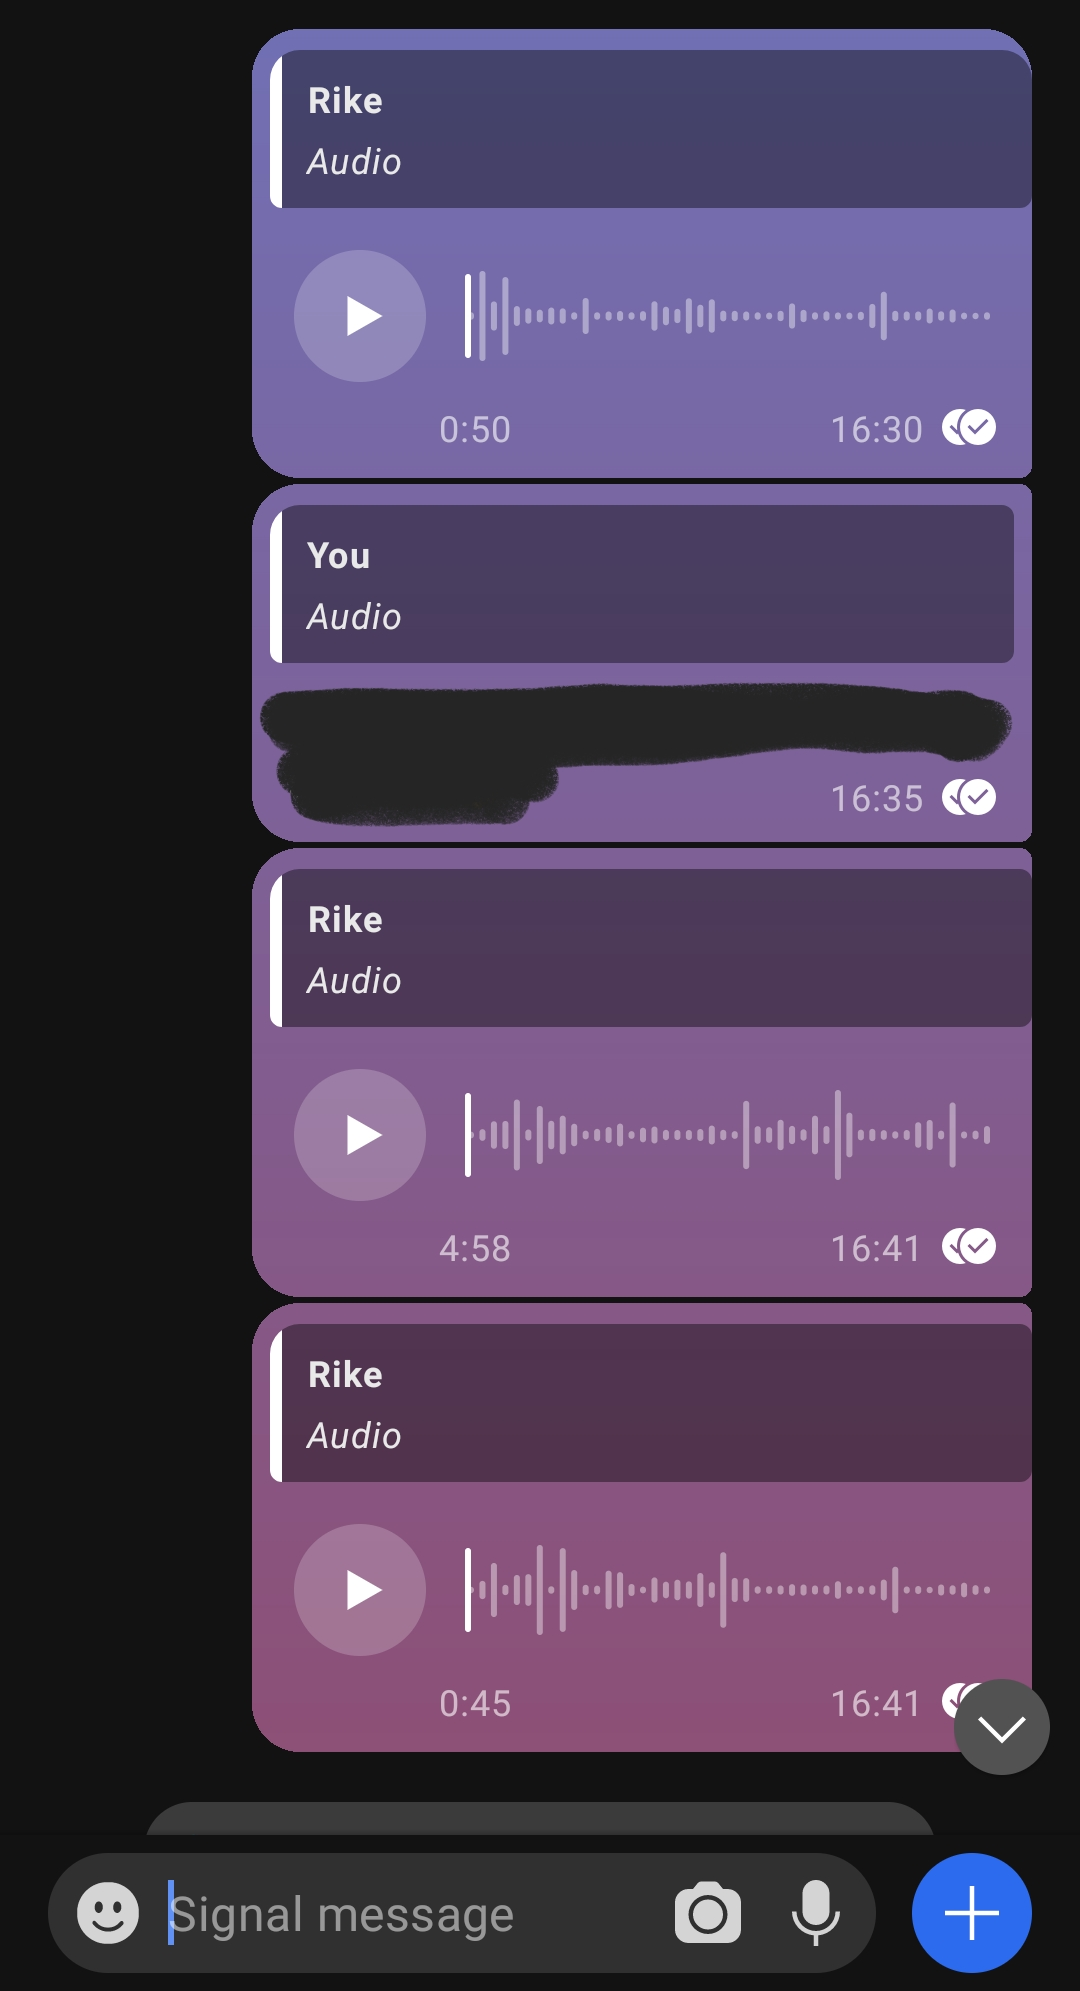The width and height of the screenshot is (1080, 1991).
Task: Open attachments with the blue plus button
Action: click(972, 1913)
